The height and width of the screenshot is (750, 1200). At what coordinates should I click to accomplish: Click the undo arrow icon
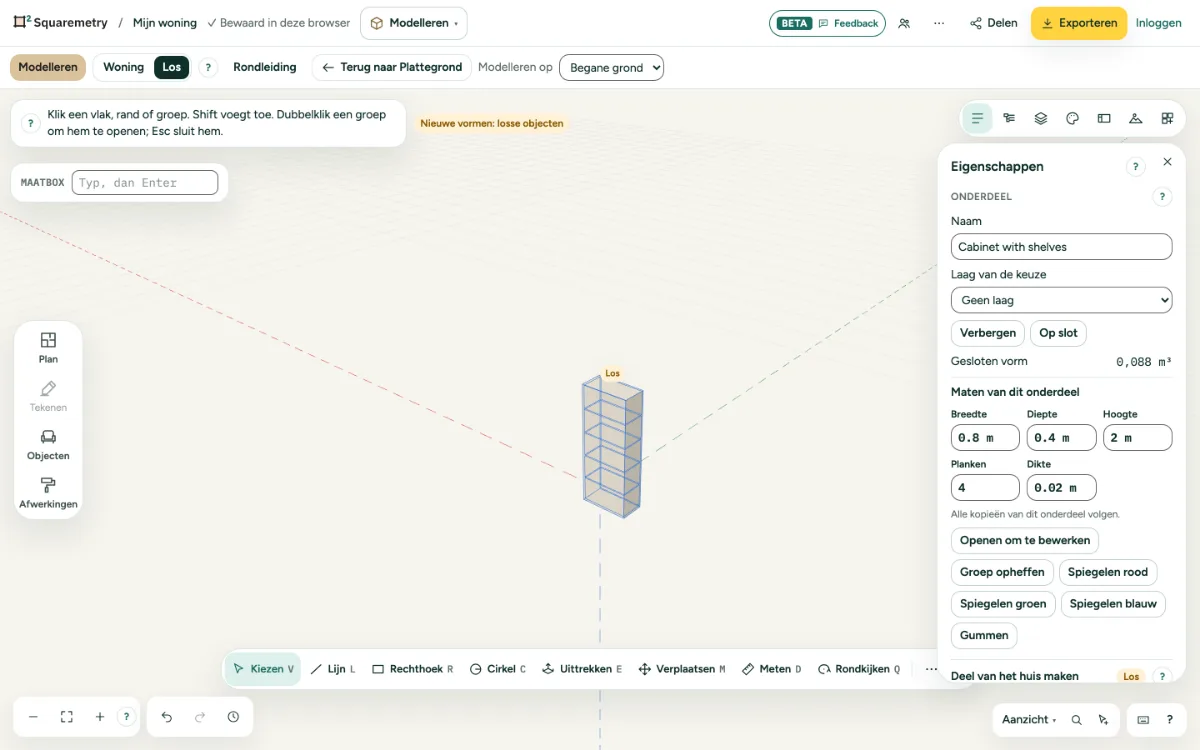[167, 717]
